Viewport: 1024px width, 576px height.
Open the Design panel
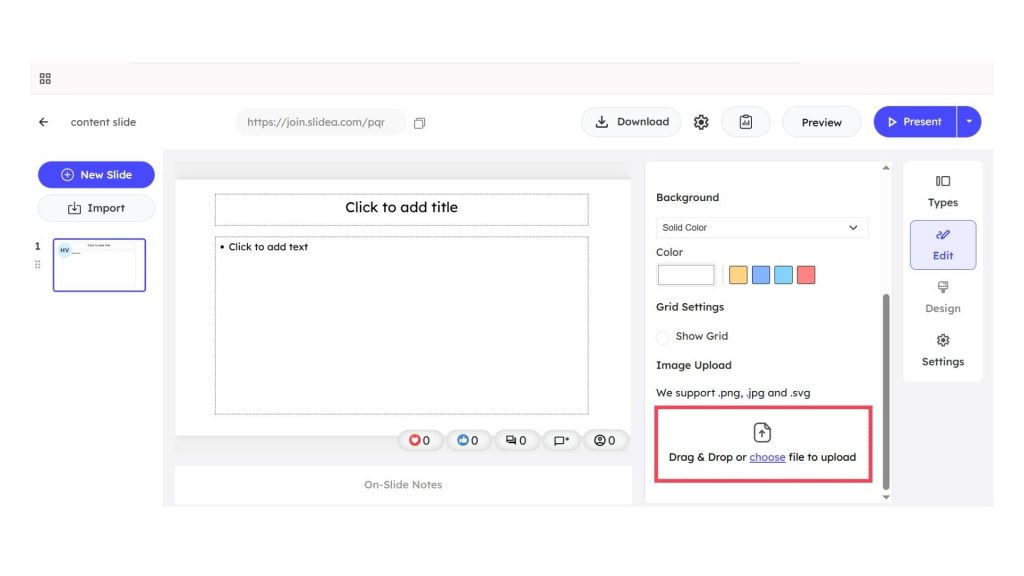[942, 298]
